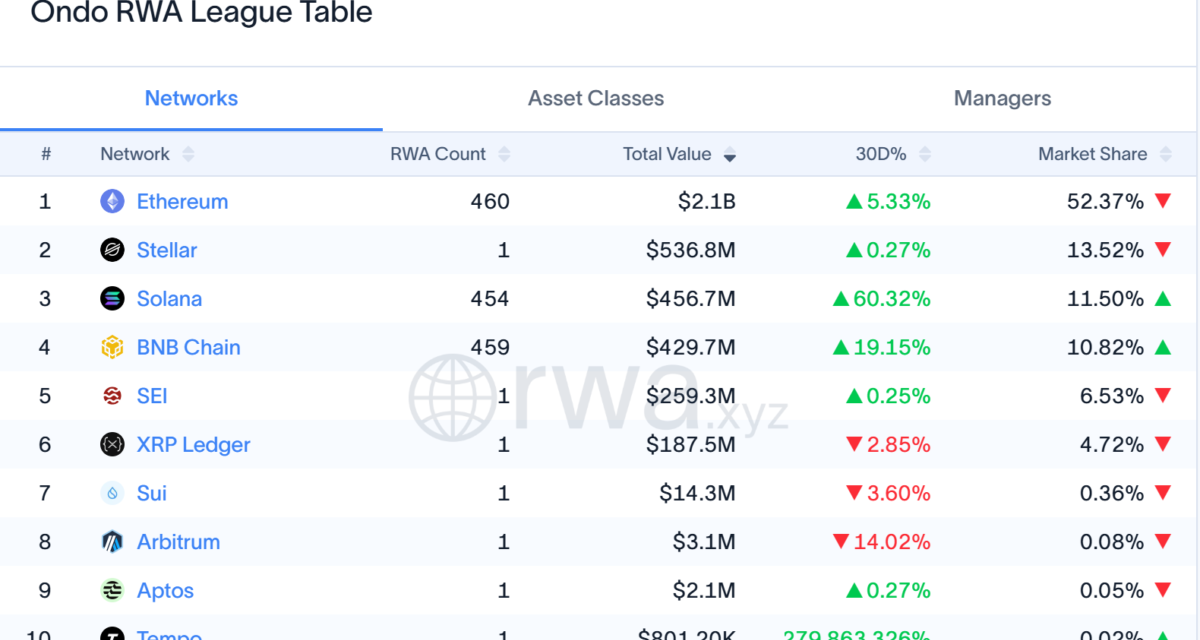1200x640 pixels.
Task: Click BNB Chain's 19.15% 30D change
Action: pos(882,347)
